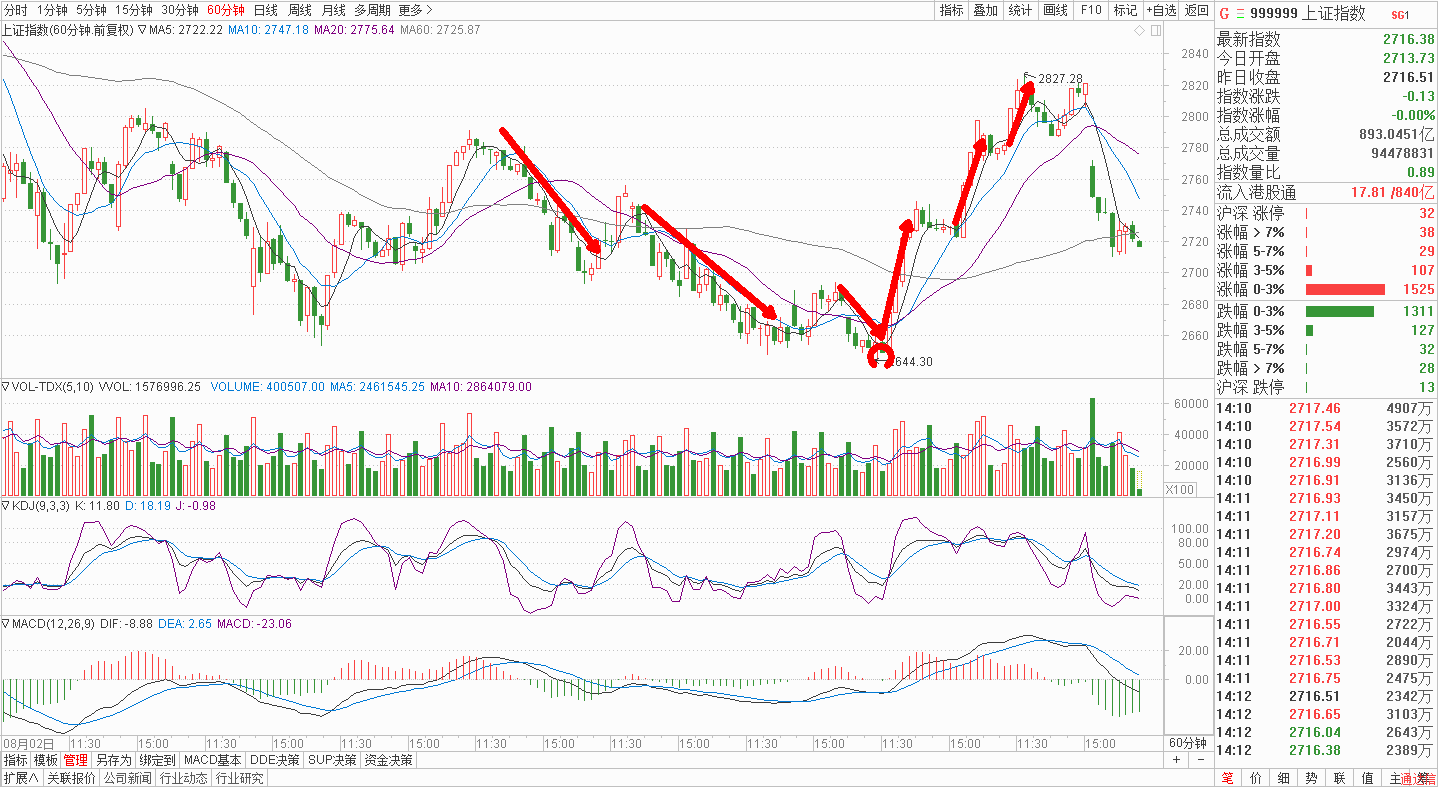Select the 1分钟 period
The width and height of the screenshot is (1438, 787).
pyautogui.click(x=51, y=10)
